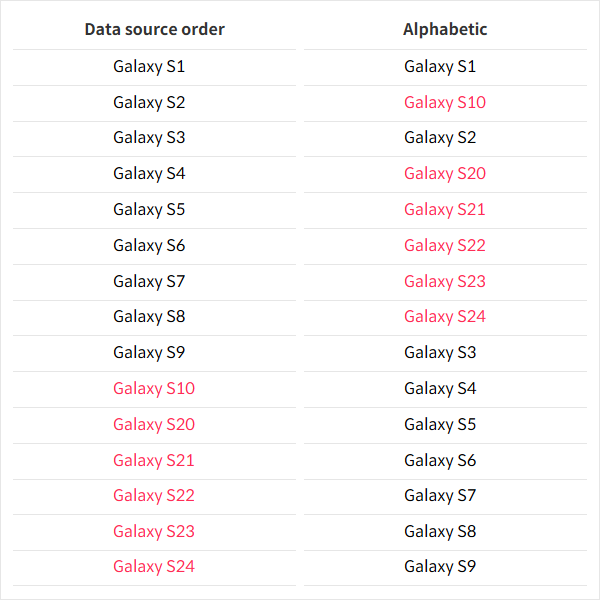Viewport: 600px width, 600px height.
Task: Select Galaxy S3 in the Alphabetic column
Action: [x=440, y=352]
